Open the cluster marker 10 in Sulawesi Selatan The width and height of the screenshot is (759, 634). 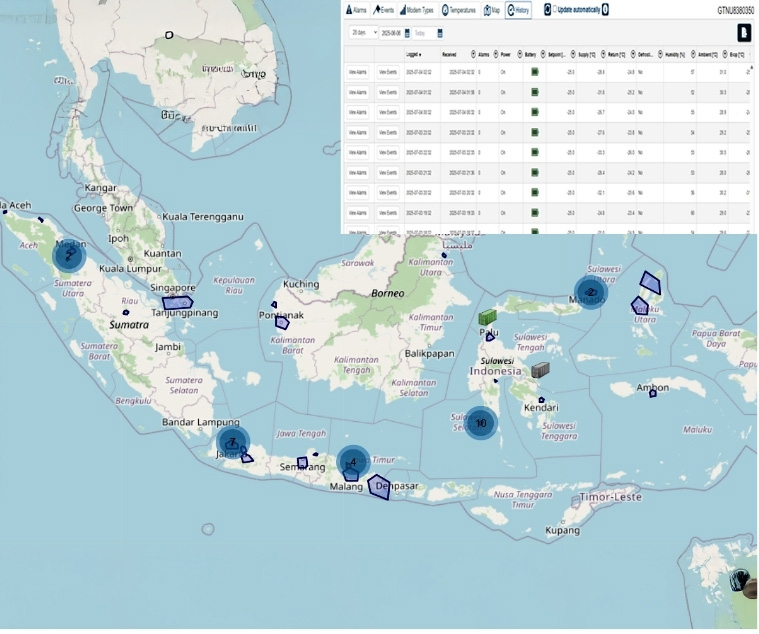481,423
